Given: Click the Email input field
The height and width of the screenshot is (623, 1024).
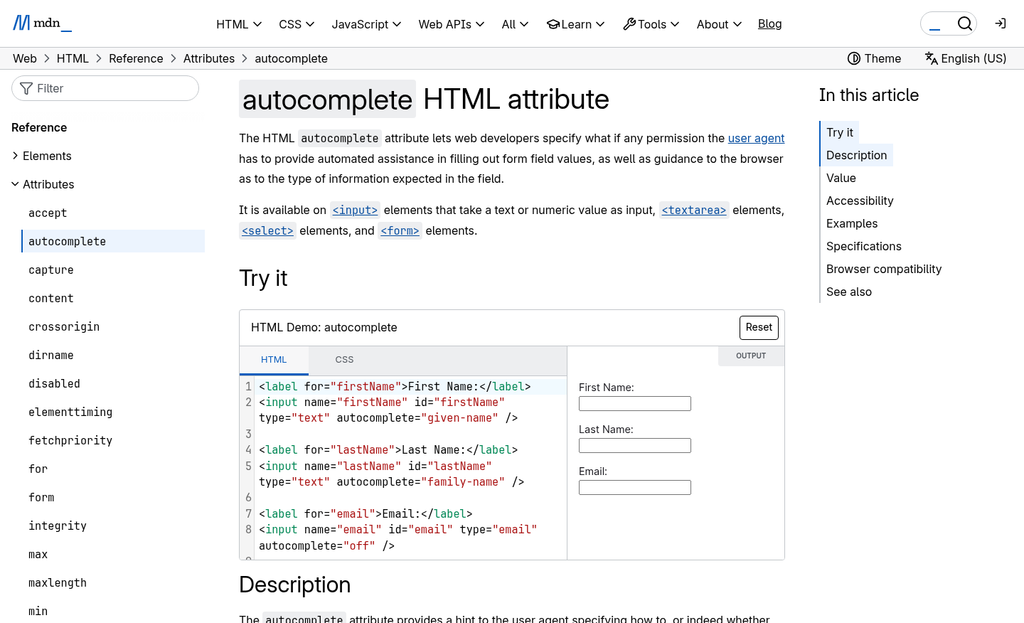Looking at the screenshot, I should 635,487.
